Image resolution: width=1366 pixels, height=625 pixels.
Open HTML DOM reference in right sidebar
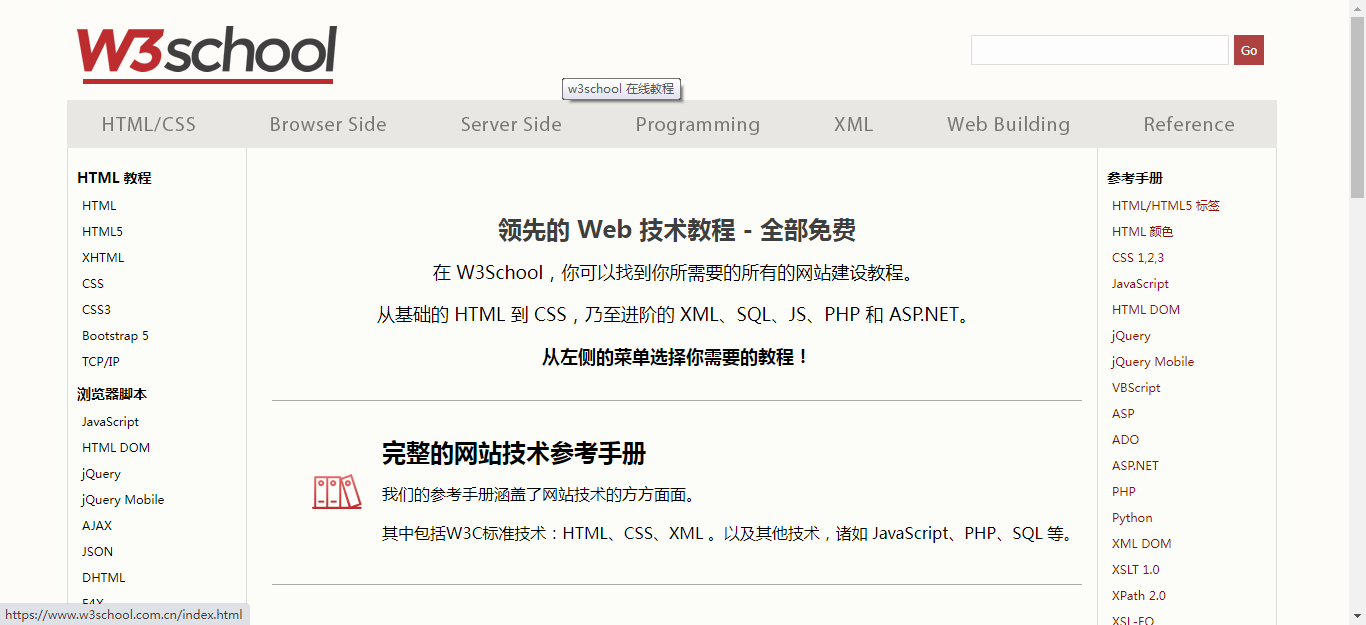[x=1146, y=309]
